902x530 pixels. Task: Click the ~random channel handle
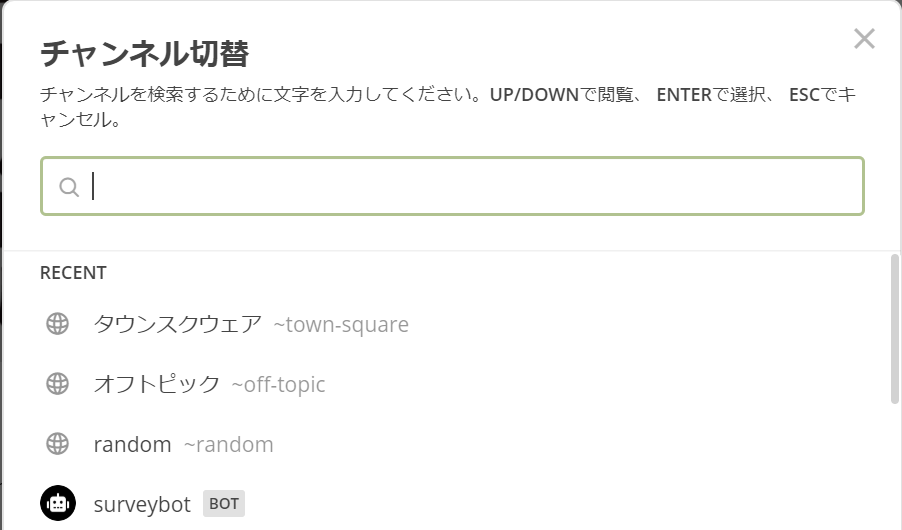228,444
